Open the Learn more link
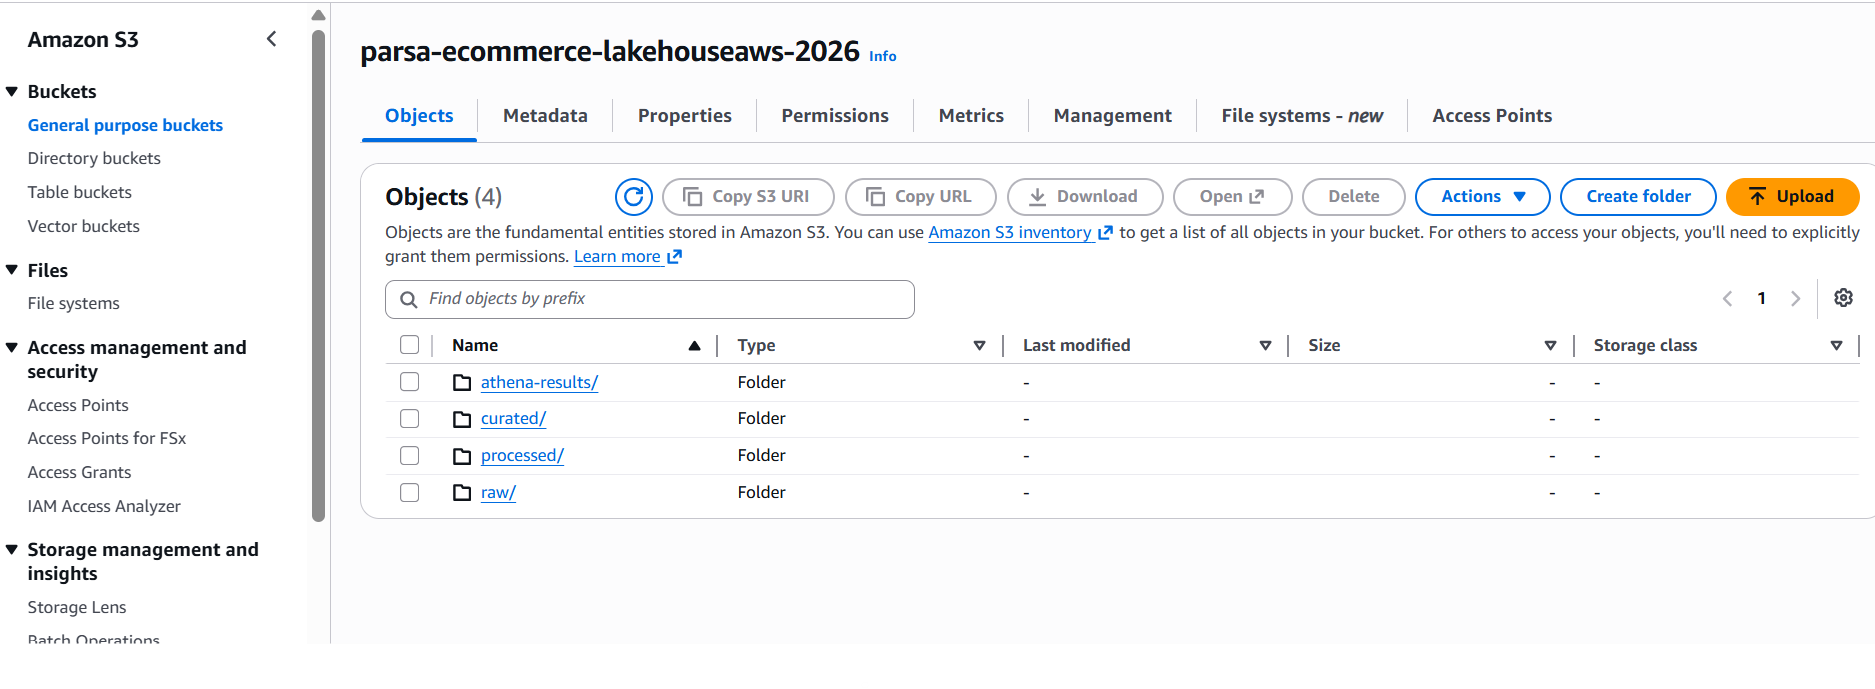Viewport: 1875px width, 689px height. [x=617, y=256]
